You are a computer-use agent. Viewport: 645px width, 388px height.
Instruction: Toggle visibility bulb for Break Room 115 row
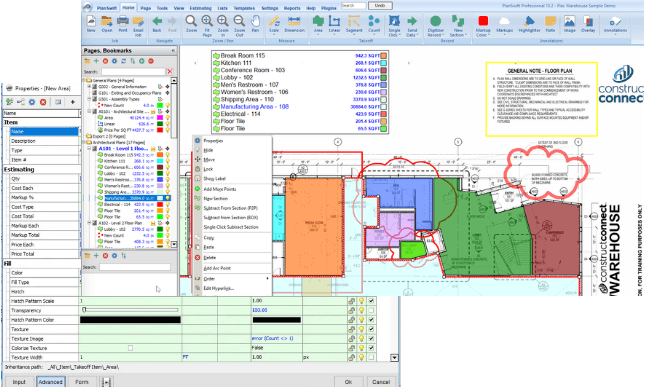(167, 155)
